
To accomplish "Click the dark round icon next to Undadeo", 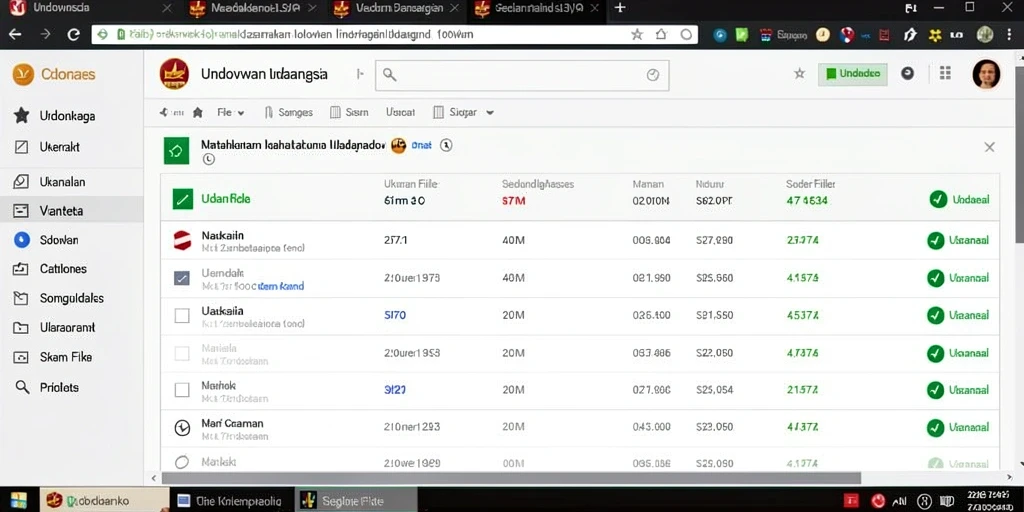I will (908, 73).
